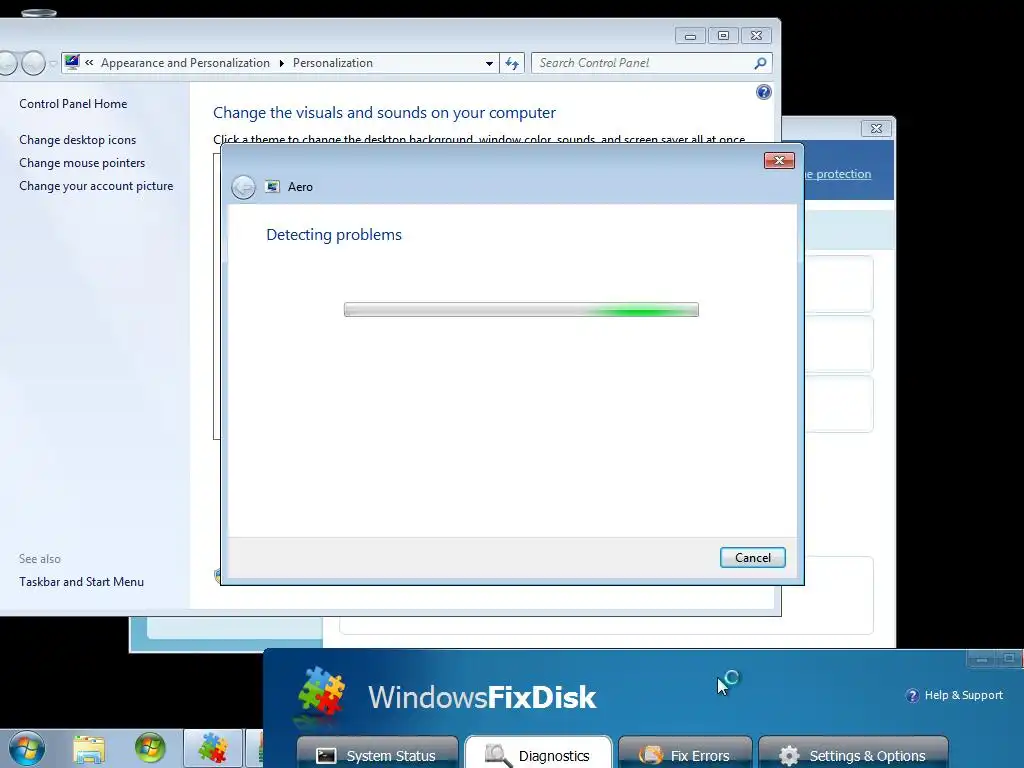Minimize the Personalization window

(x=690, y=36)
